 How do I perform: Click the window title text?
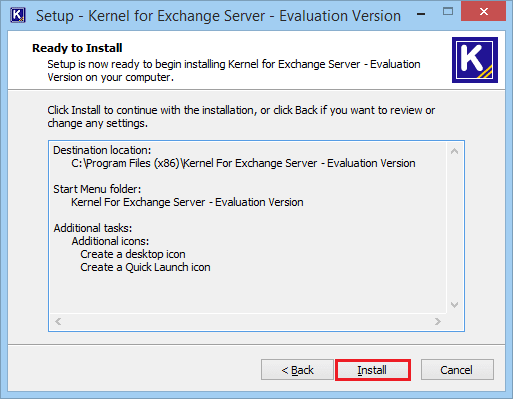point(218,16)
